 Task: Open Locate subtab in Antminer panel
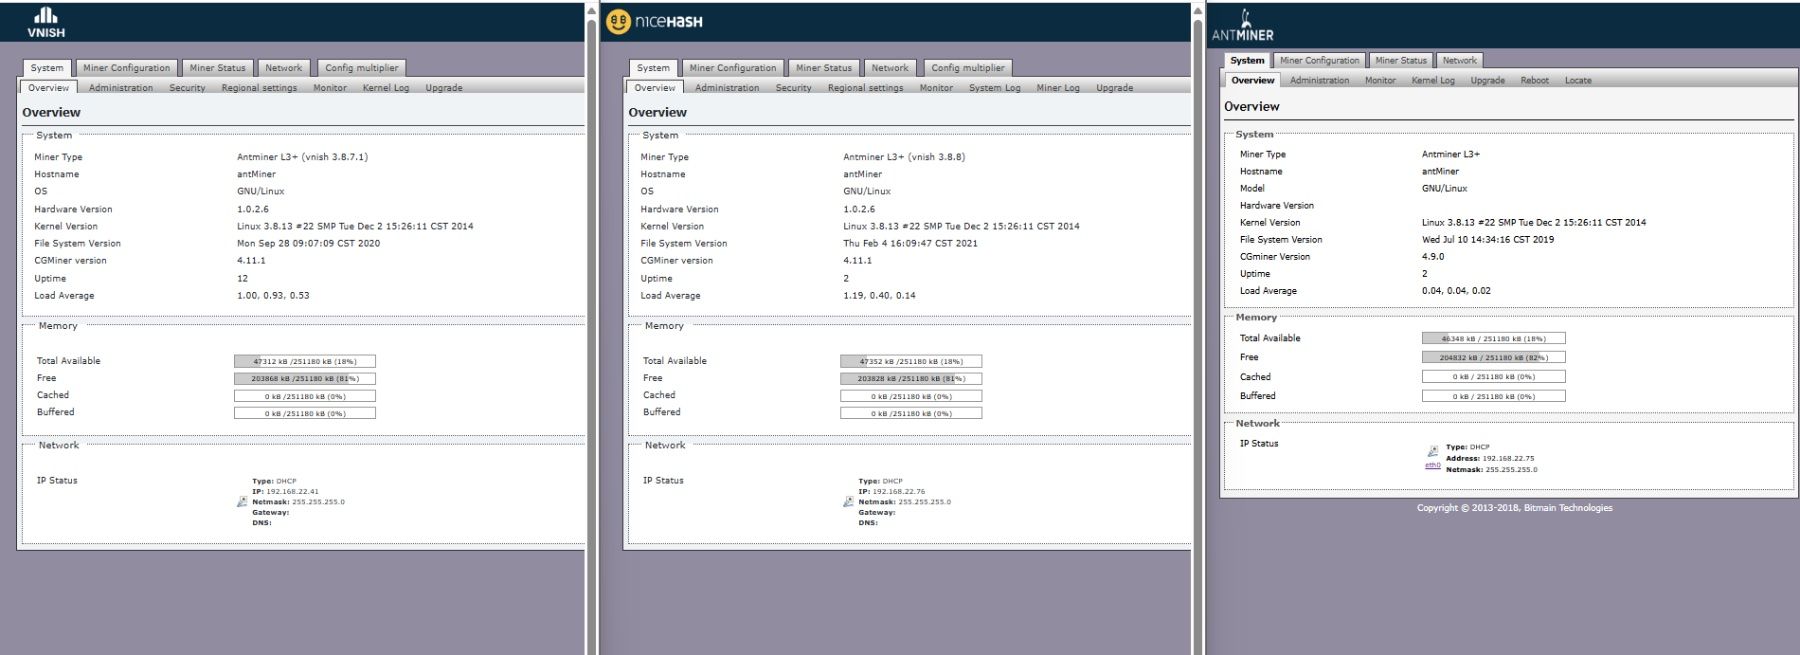1578,80
